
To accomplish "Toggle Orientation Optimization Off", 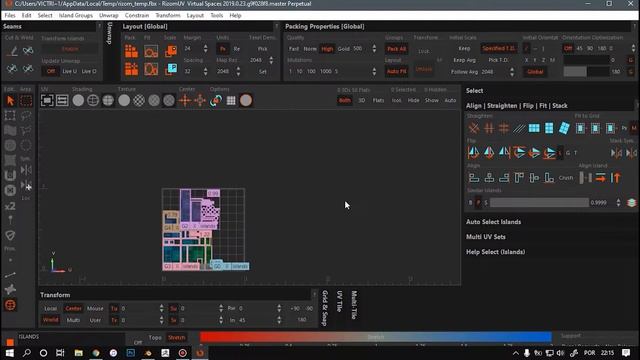I will [568, 48].
